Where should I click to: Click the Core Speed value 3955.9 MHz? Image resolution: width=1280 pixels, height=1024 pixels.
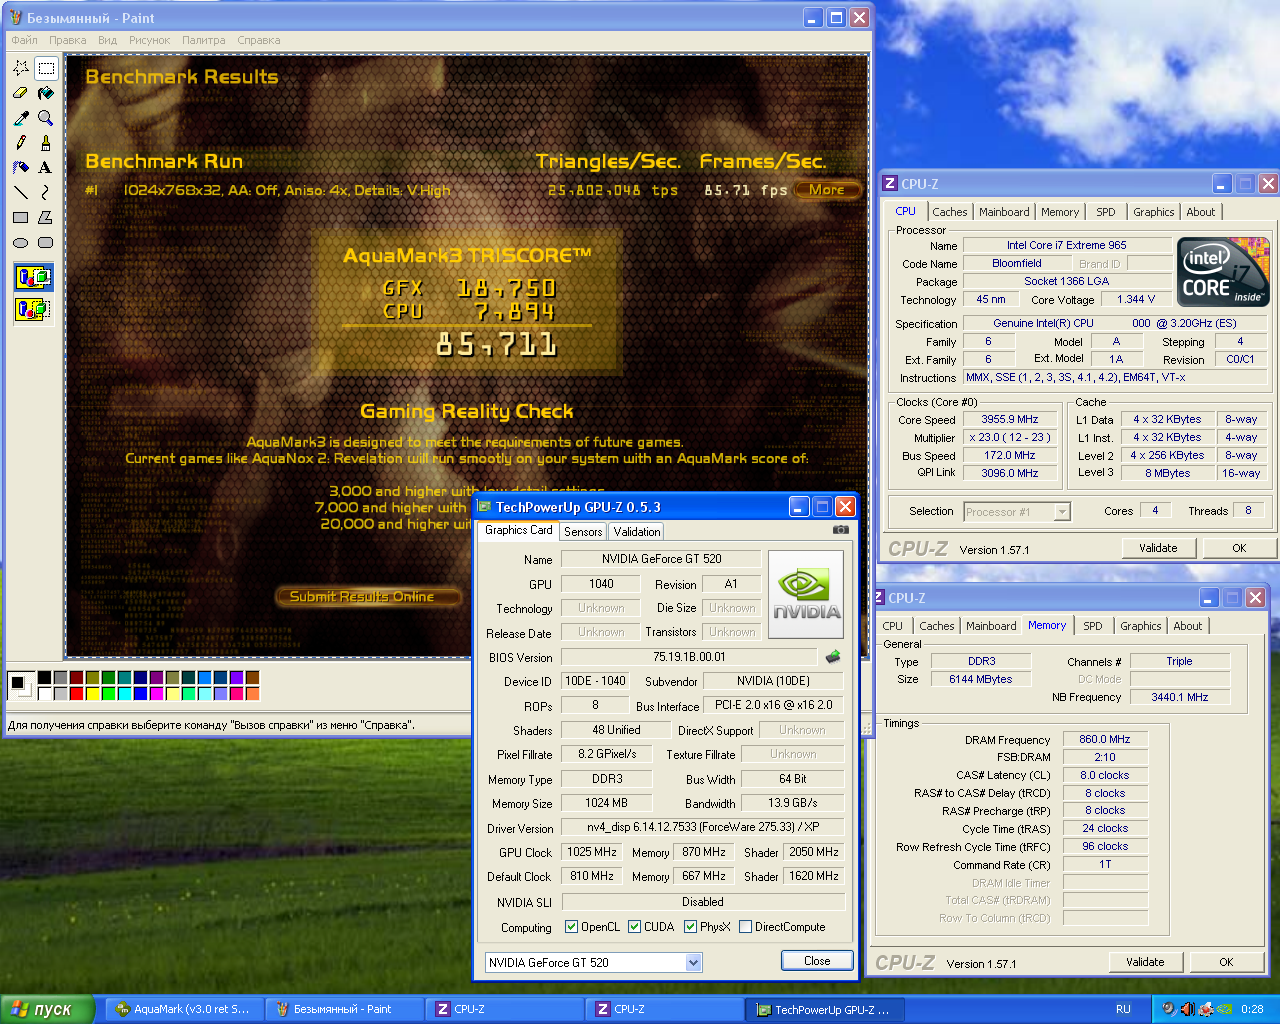(1009, 420)
